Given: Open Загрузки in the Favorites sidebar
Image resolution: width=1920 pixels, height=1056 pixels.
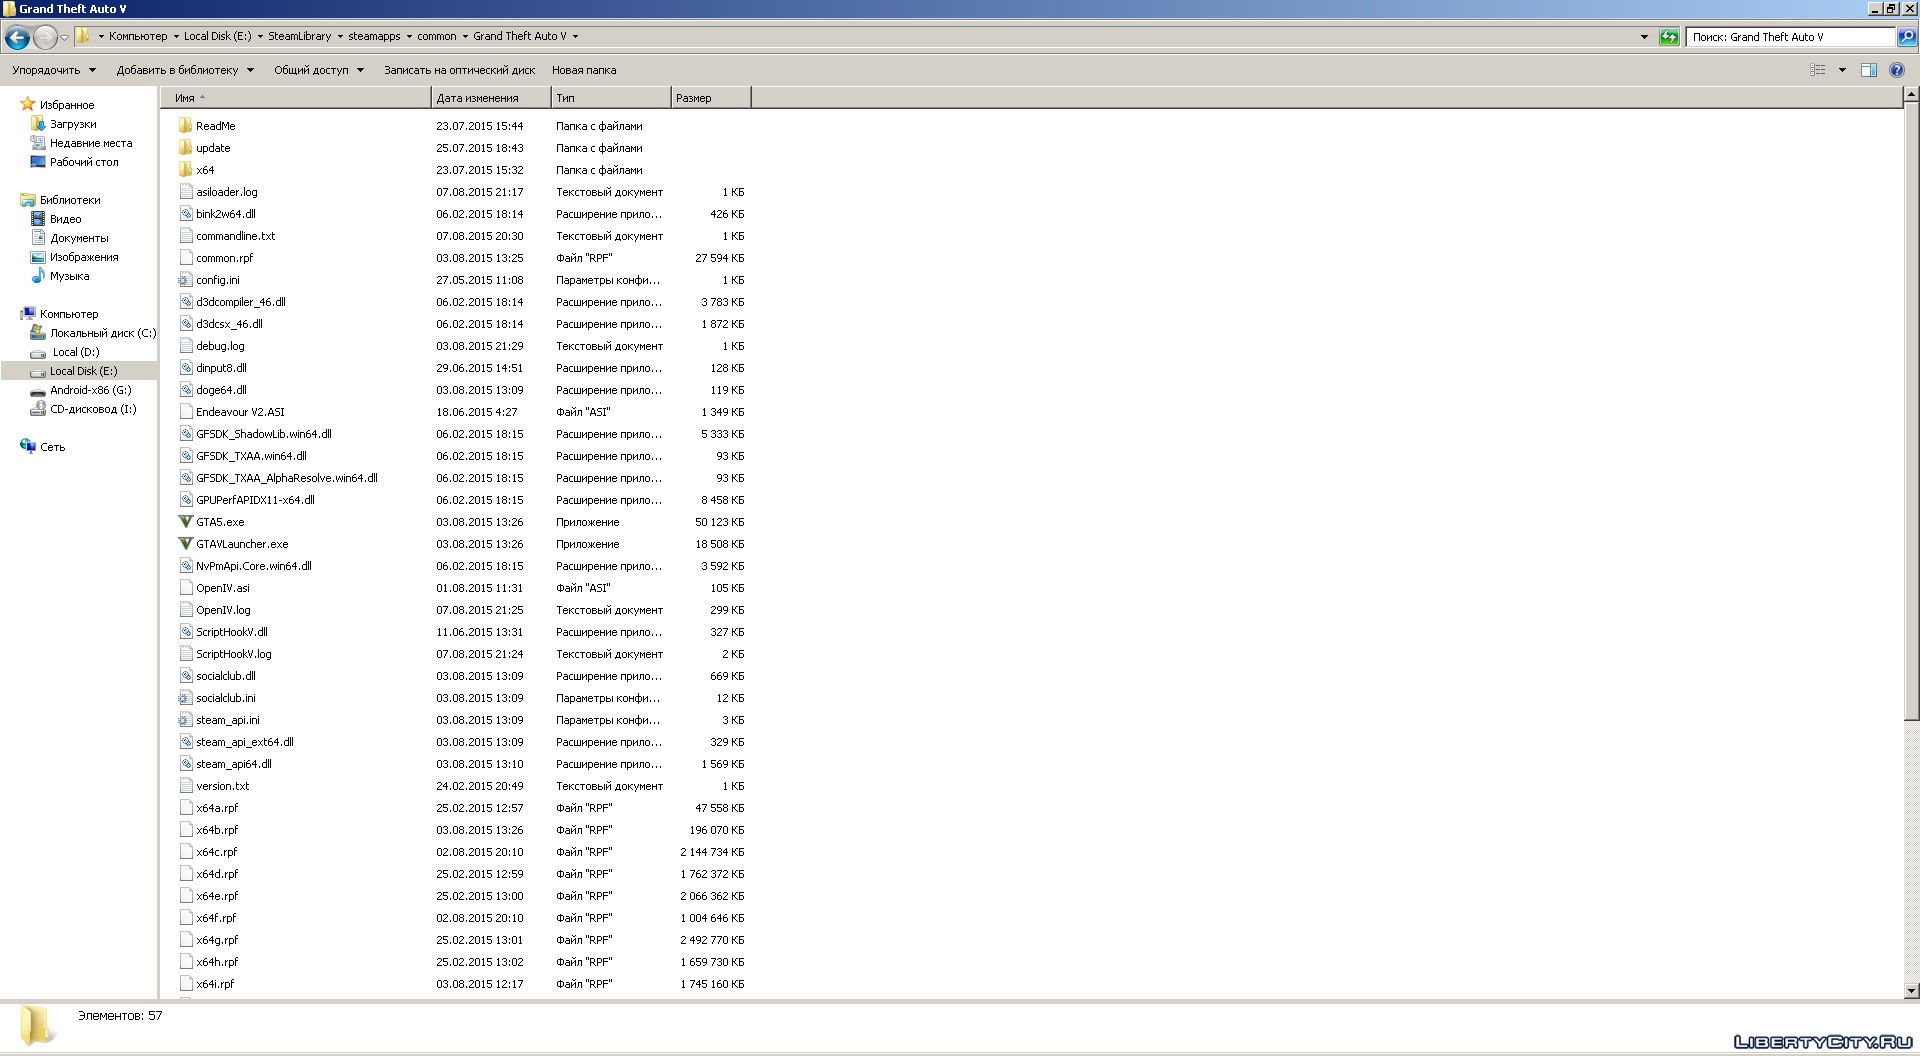Looking at the screenshot, I should pos(73,124).
